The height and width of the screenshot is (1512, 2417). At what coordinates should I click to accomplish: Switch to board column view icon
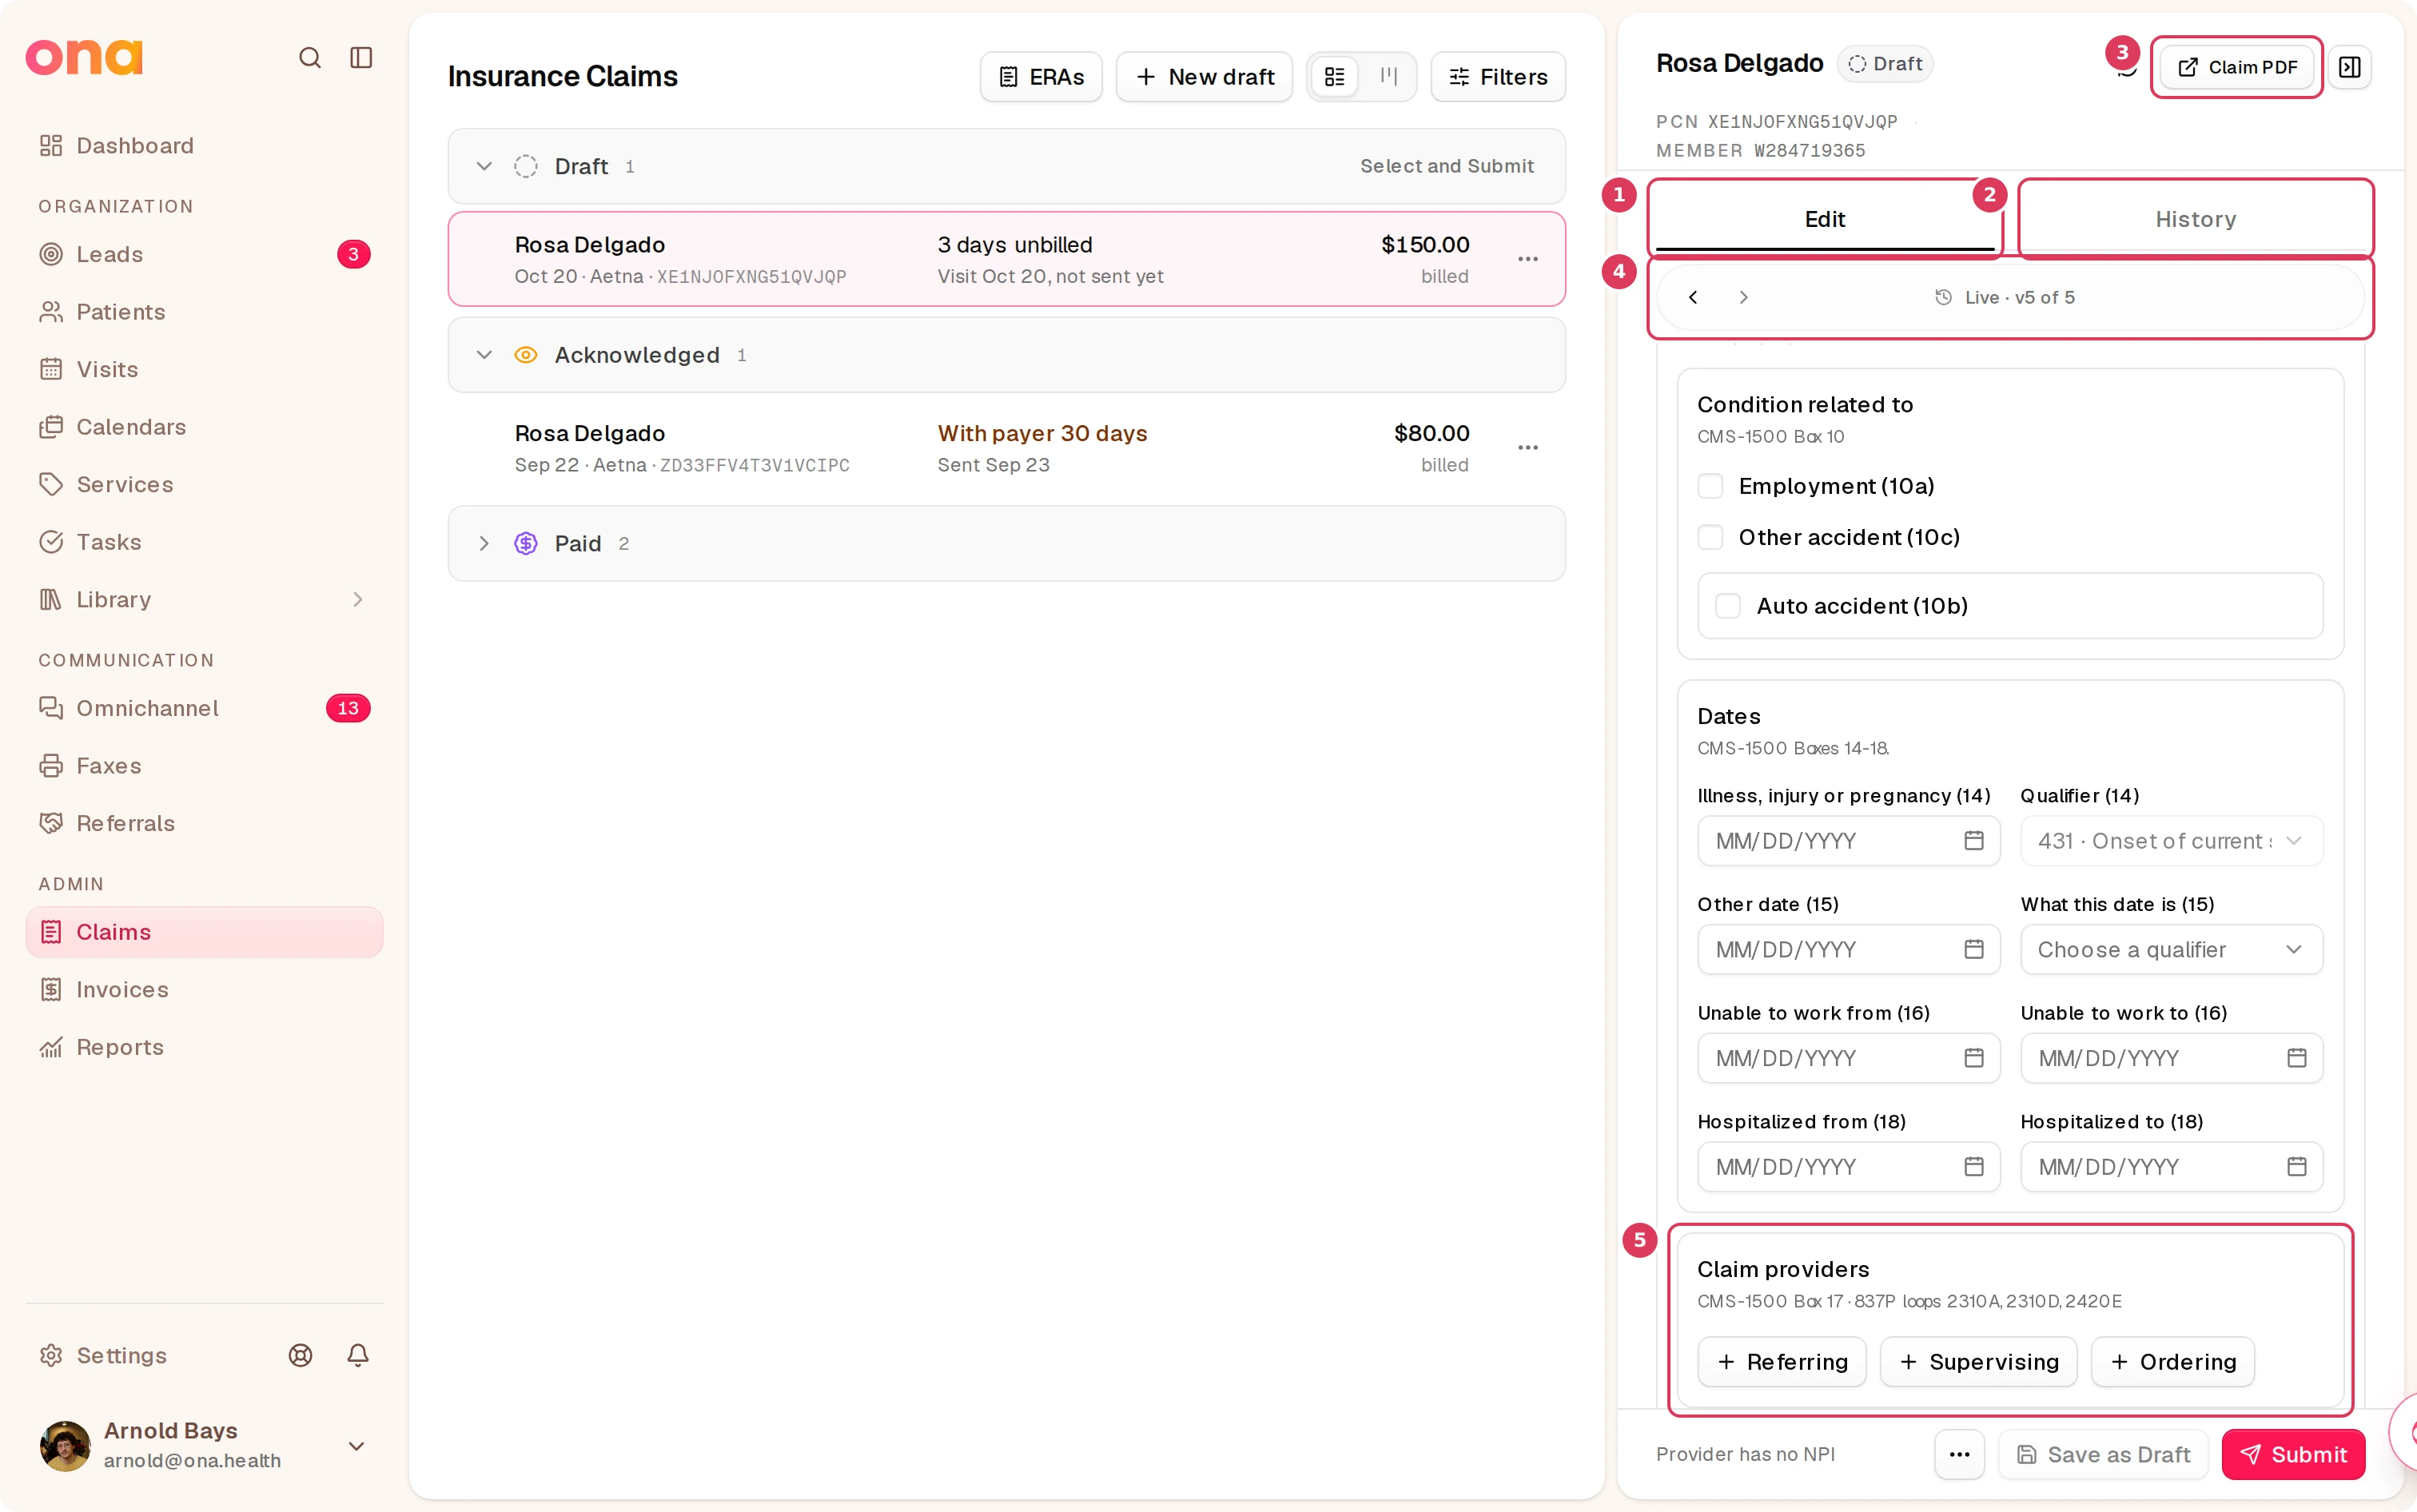pyautogui.click(x=1389, y=77)
